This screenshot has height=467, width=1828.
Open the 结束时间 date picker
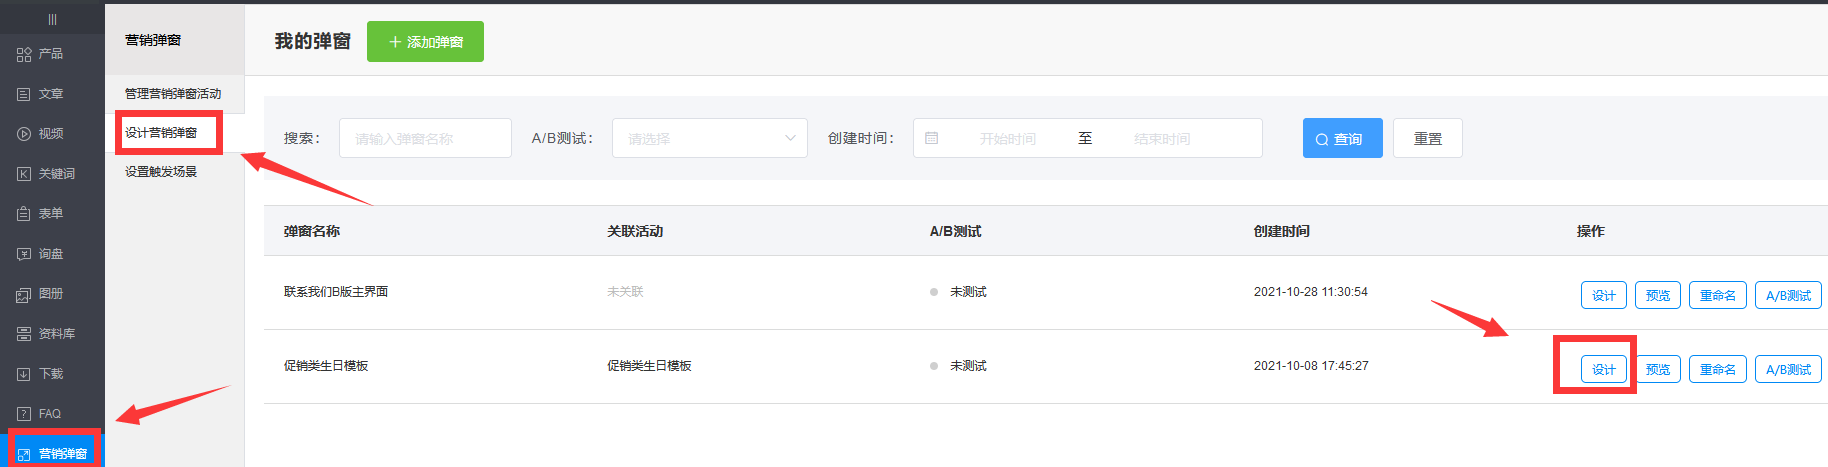point(1162,139)
